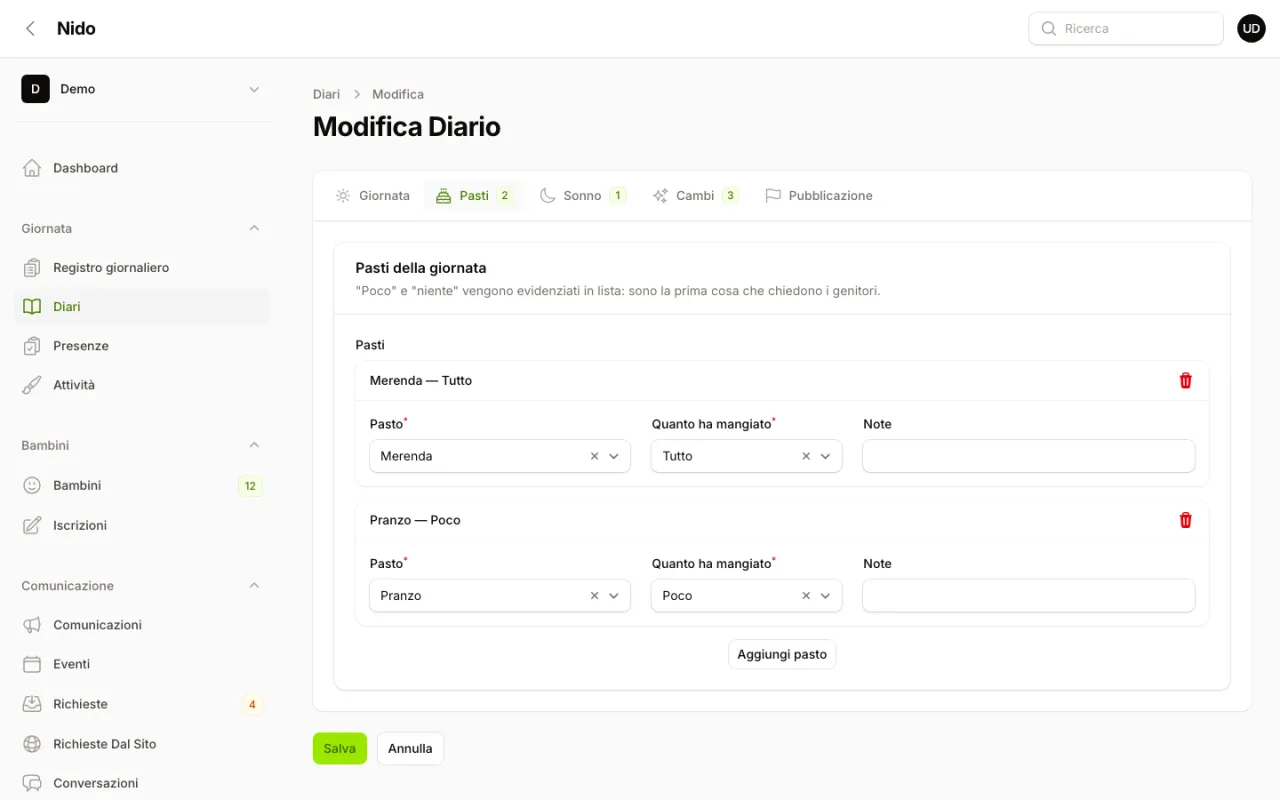Image resolution: width=1280 pixels, height=800 pixels.
Task: Click the Registro giornaliero clipboard icon
Action: [32, 267]
